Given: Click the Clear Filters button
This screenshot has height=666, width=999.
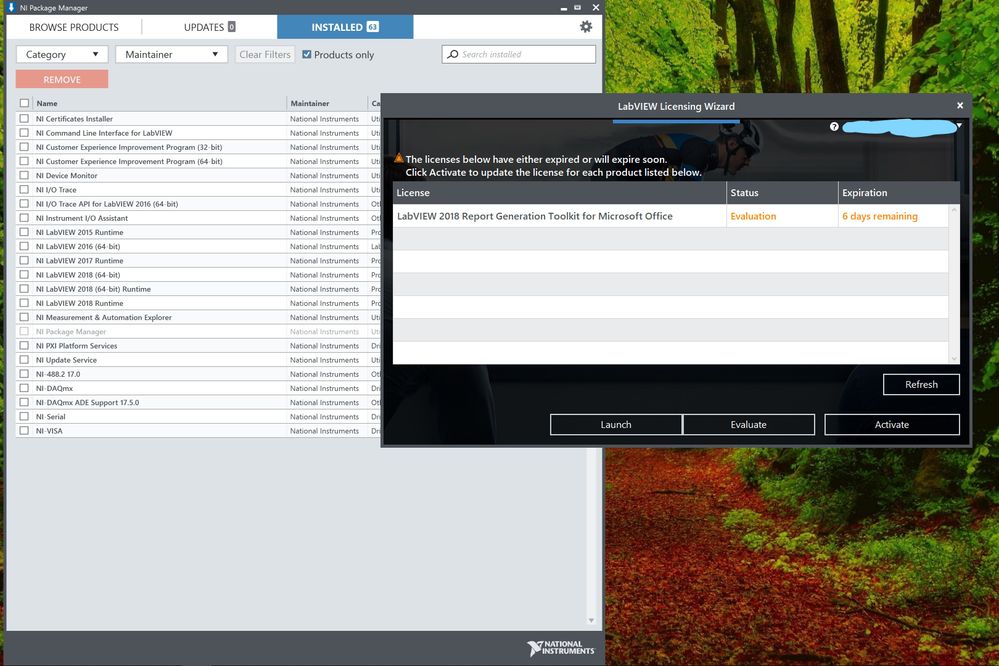Looking at the screenshot, I should point(264,55).
